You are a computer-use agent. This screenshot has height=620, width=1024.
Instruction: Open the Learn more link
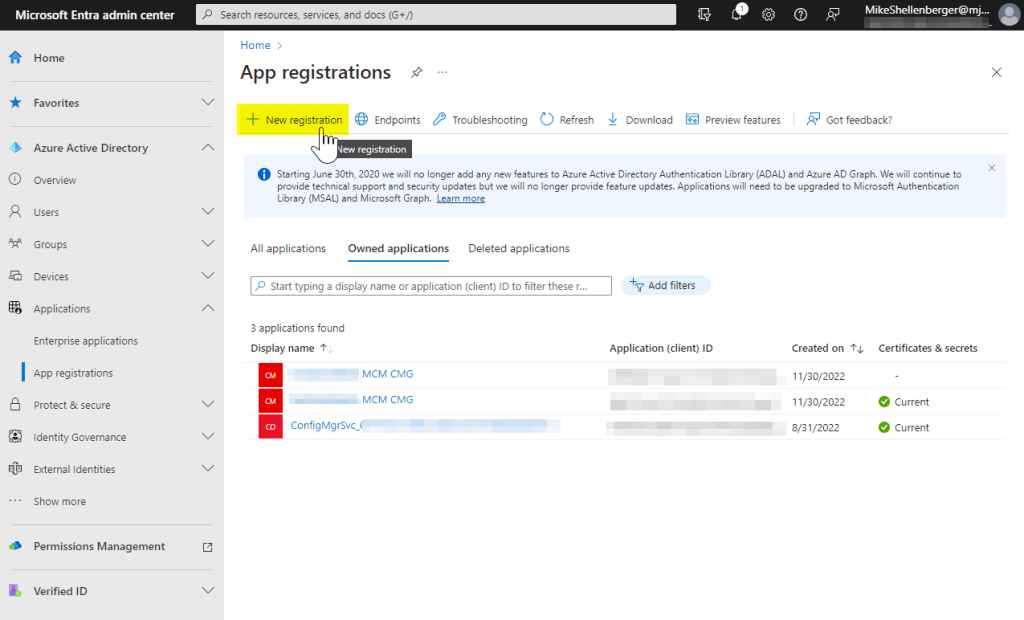click(x=460, y=199)
